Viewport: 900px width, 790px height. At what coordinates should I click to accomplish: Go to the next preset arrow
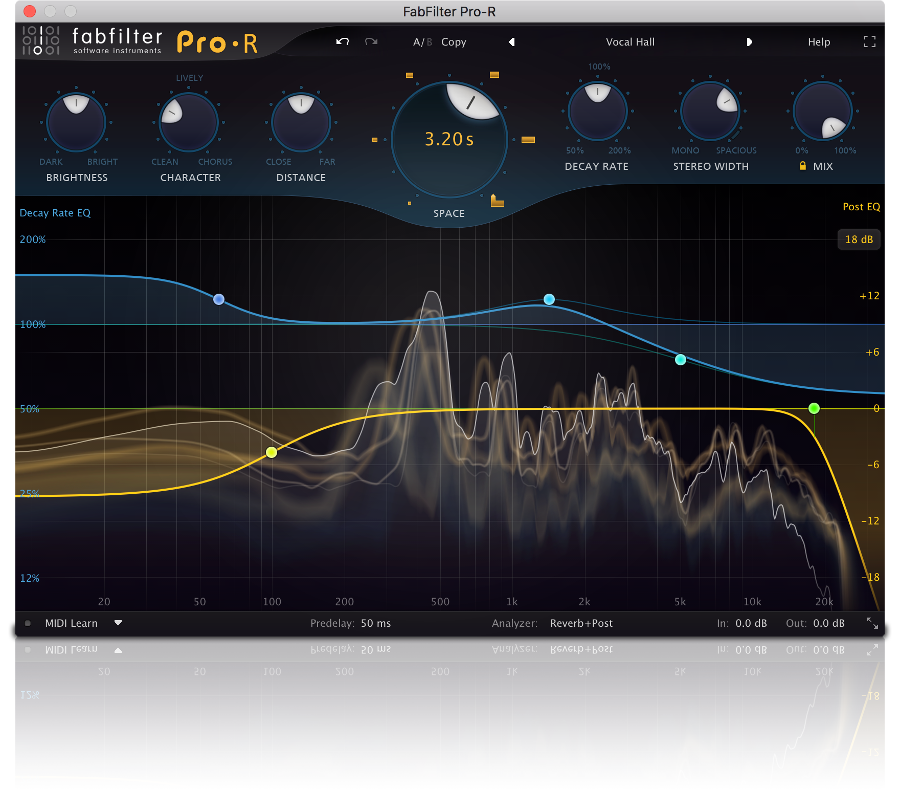tap(749, 42)
